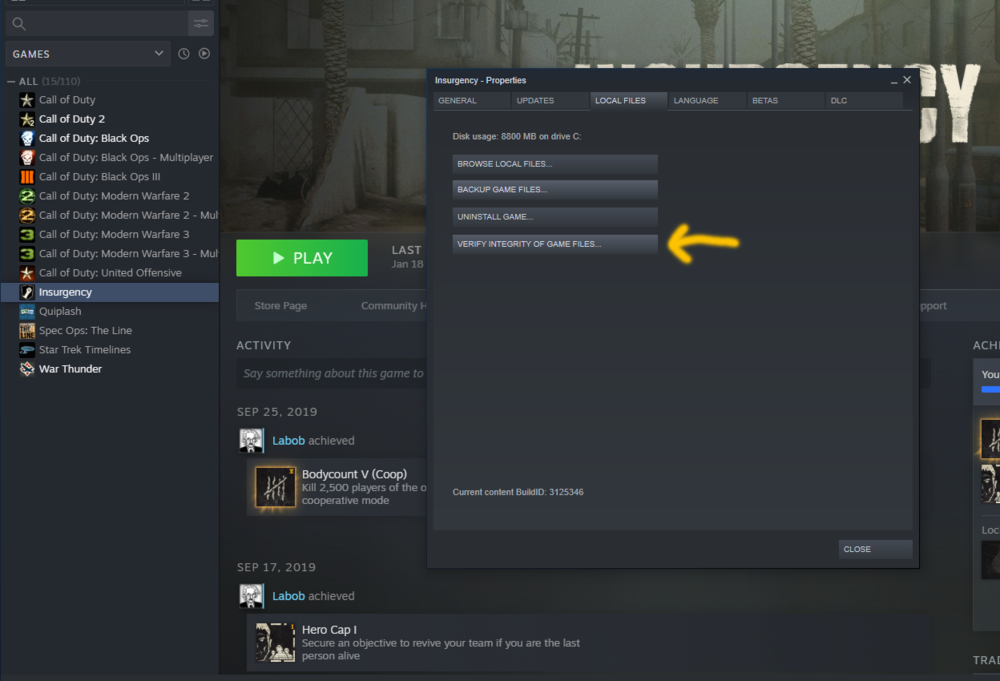Viewport: 1000px width, 681px height.
Task: Open the BETAS tab in Properties
Action: pyautogui.click(x=784, y=101)
